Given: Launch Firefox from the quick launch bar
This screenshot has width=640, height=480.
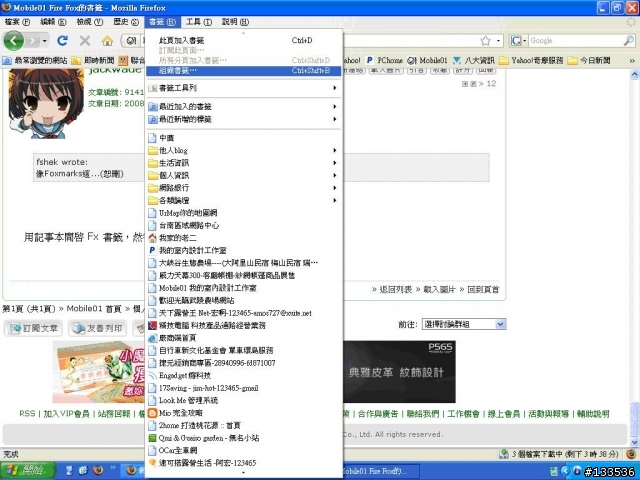Looking at the screenshot, I should [x=98, y=470].
